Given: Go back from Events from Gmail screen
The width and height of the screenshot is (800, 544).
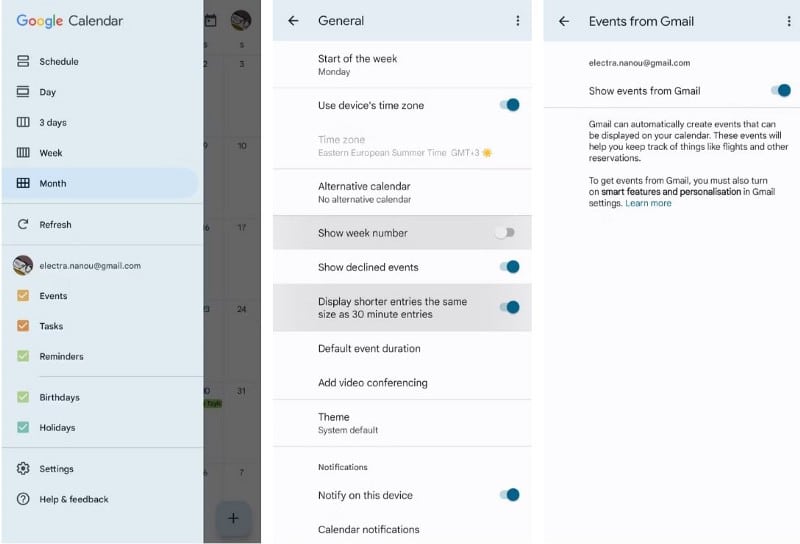Looking at the screenshot, I should [x=564, y=21].
